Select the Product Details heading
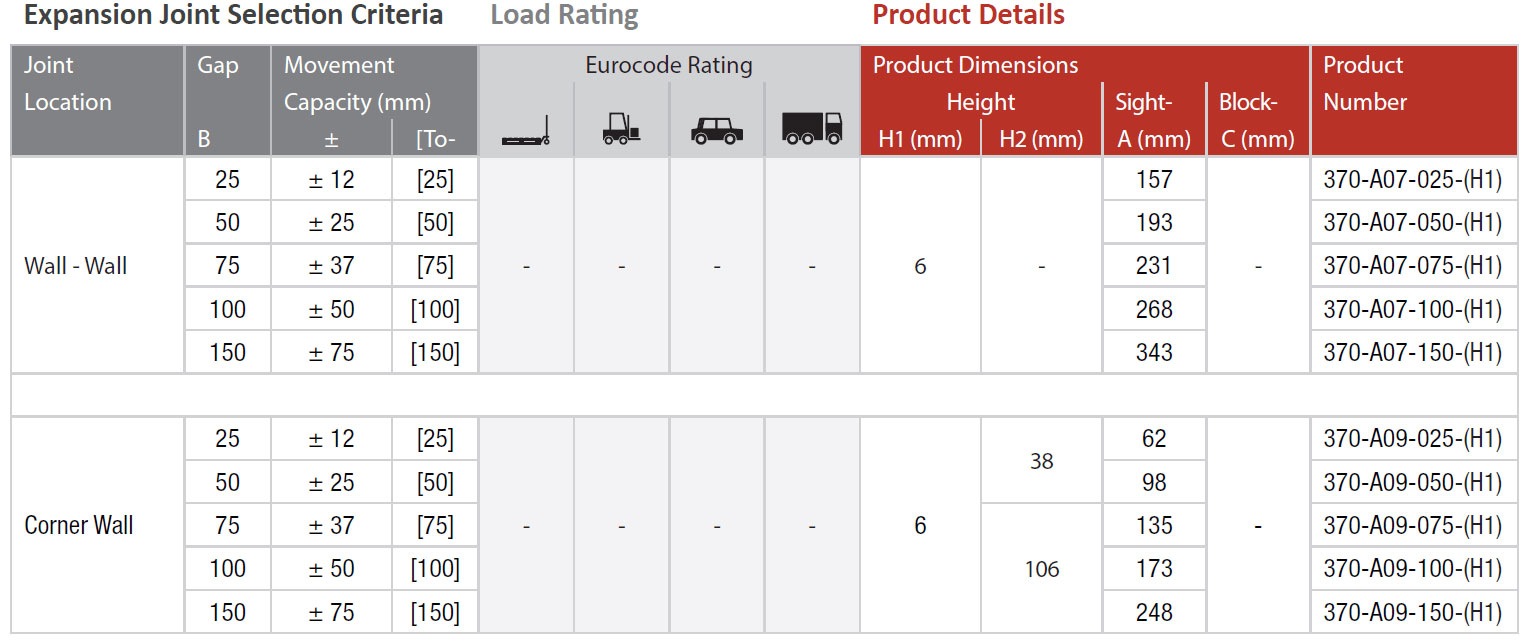Screen dimensions: 1529x644 click(968, 15)
